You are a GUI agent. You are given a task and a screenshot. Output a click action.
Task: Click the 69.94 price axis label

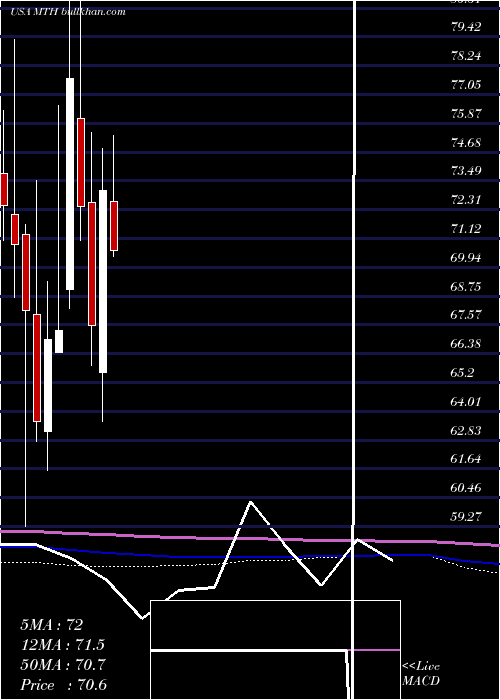[466, 258]
